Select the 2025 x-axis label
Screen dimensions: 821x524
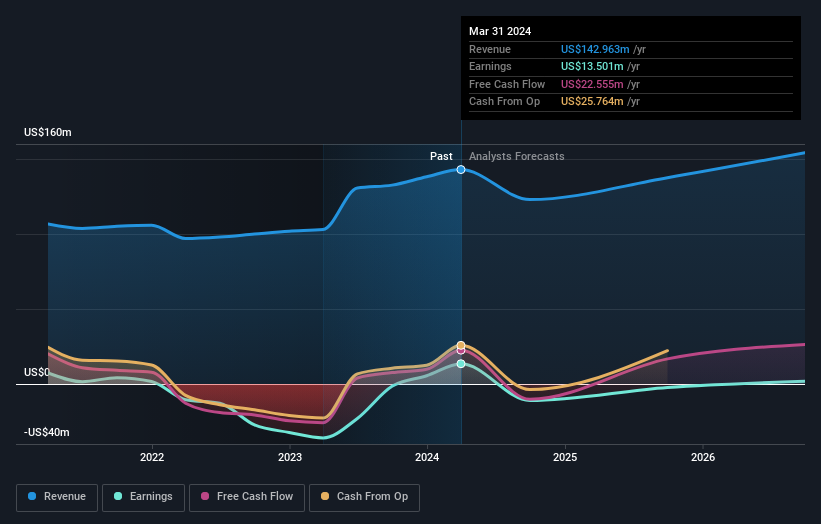click(x=565, y=458)
